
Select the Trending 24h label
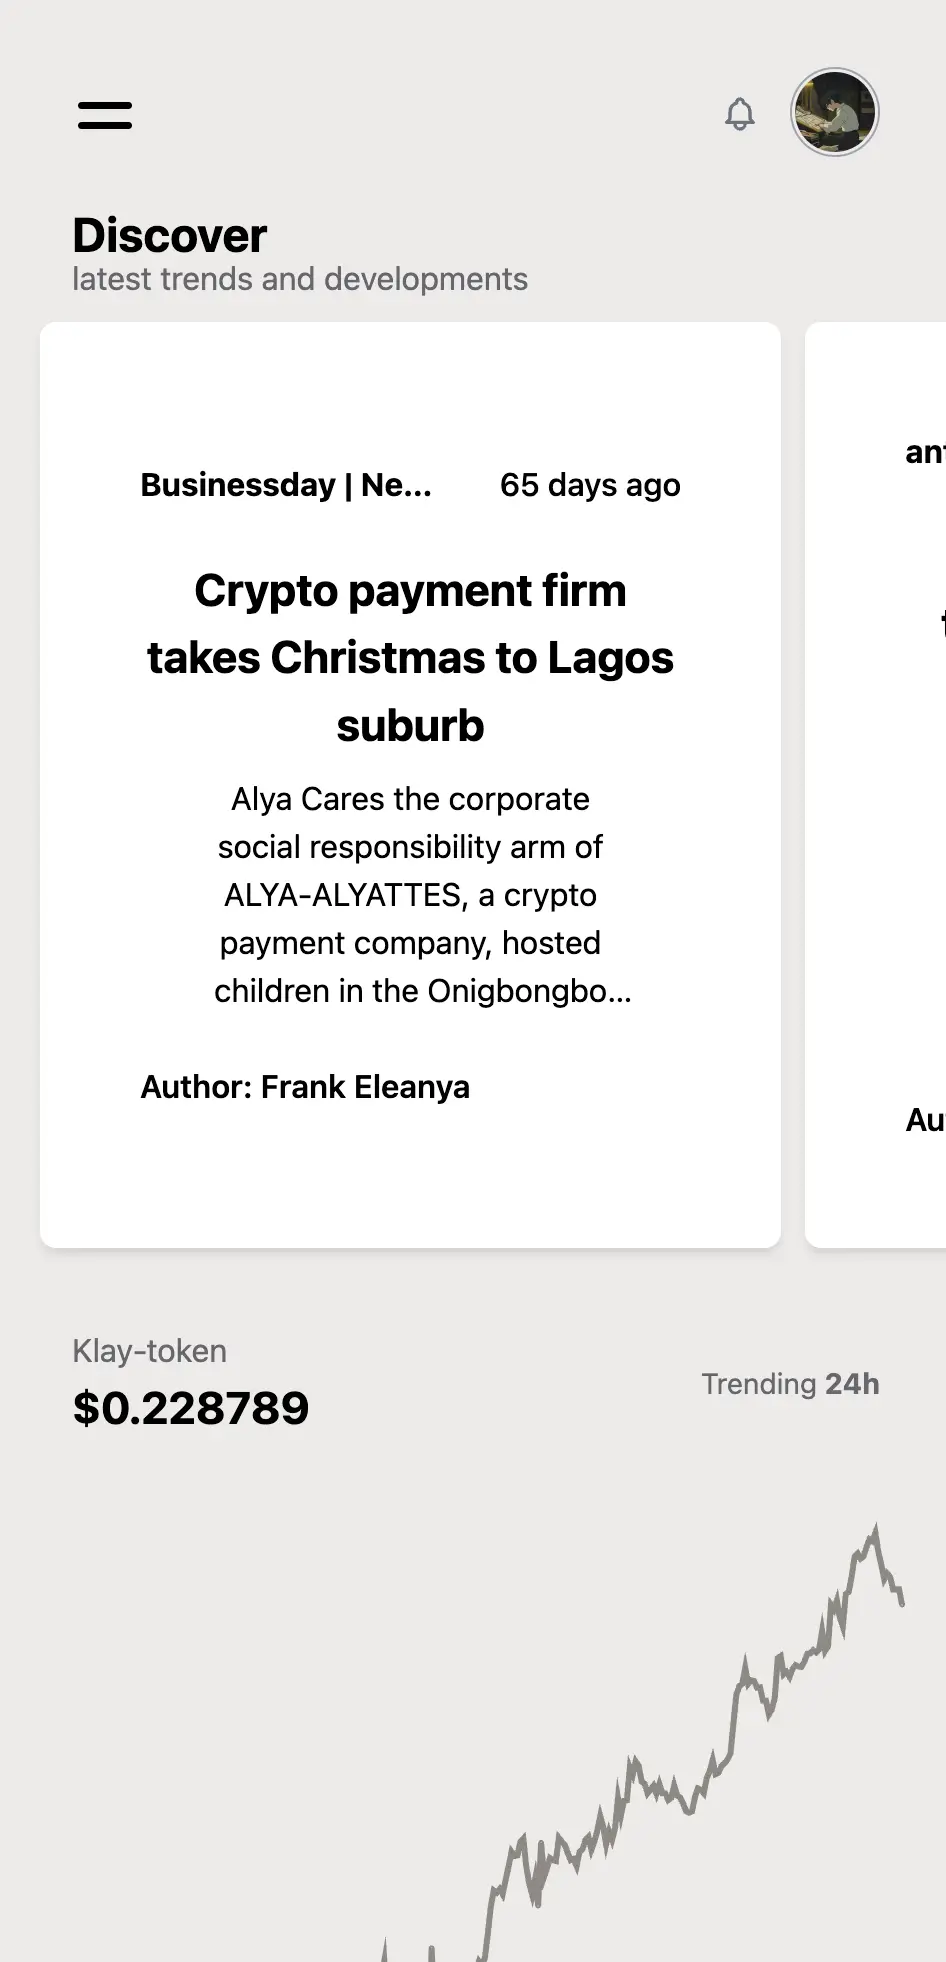coord(790,1384)
